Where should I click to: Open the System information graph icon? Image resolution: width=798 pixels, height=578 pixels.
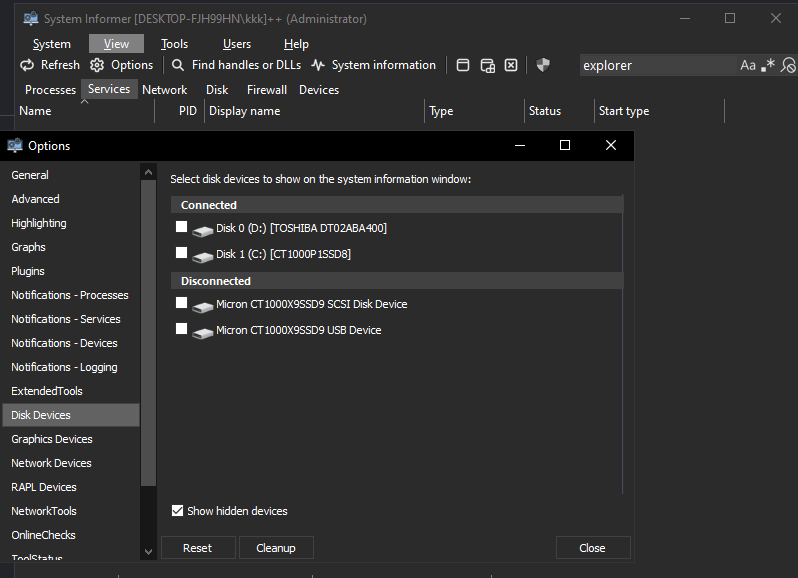(x=318, y=65)
